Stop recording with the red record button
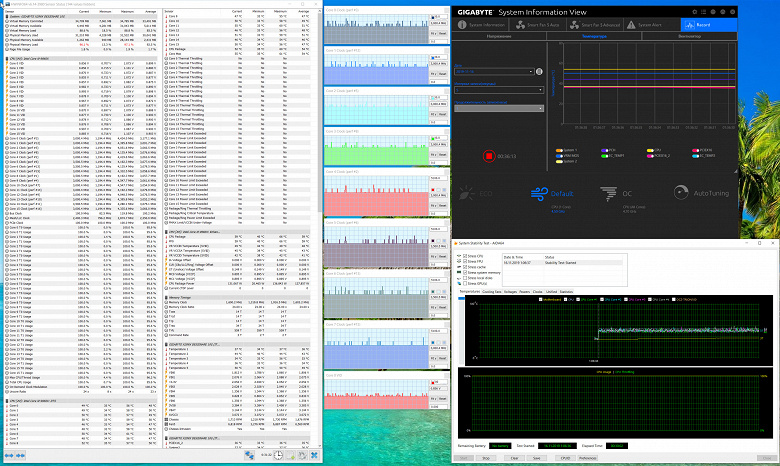Viewport: 780px width, 466px height. 489,155
